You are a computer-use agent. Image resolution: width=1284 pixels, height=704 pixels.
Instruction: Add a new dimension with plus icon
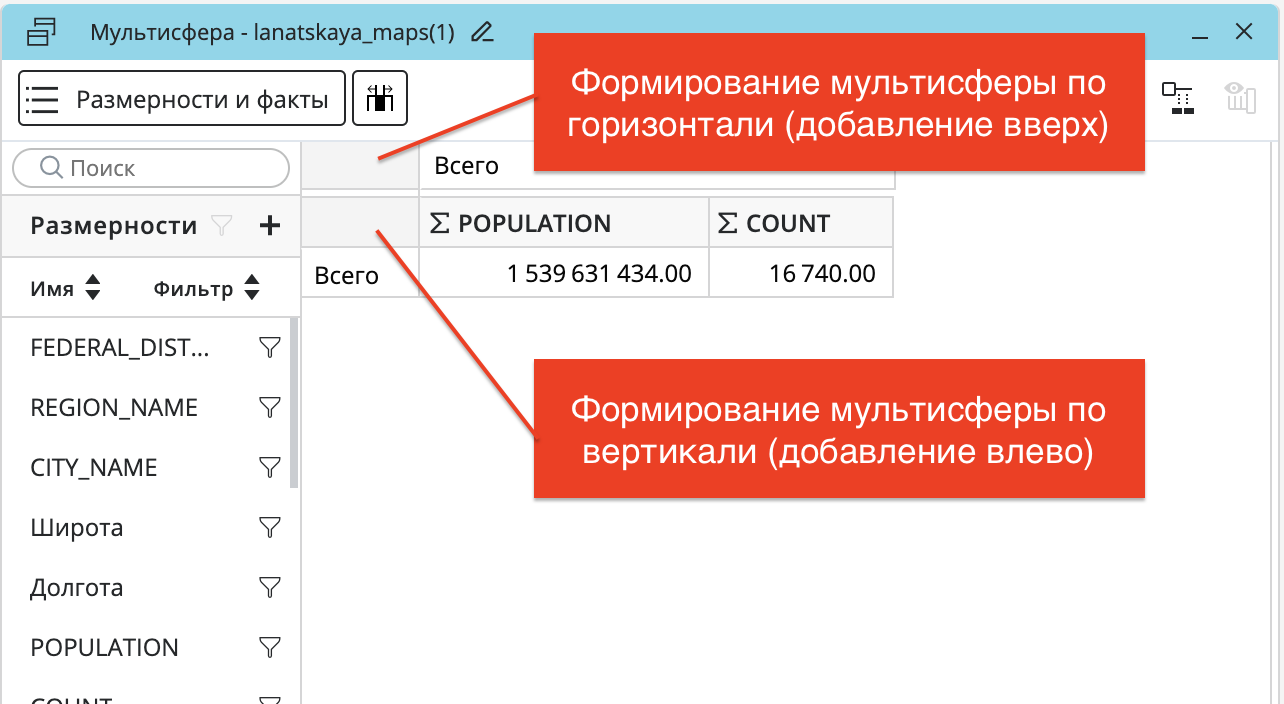point(269,226)
